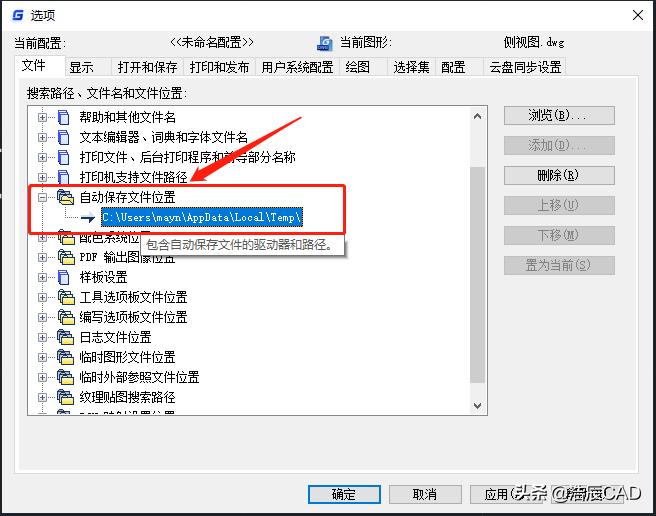Expand the 打印机支持文件路径 node
656x516 pixels.
(42, 177)
